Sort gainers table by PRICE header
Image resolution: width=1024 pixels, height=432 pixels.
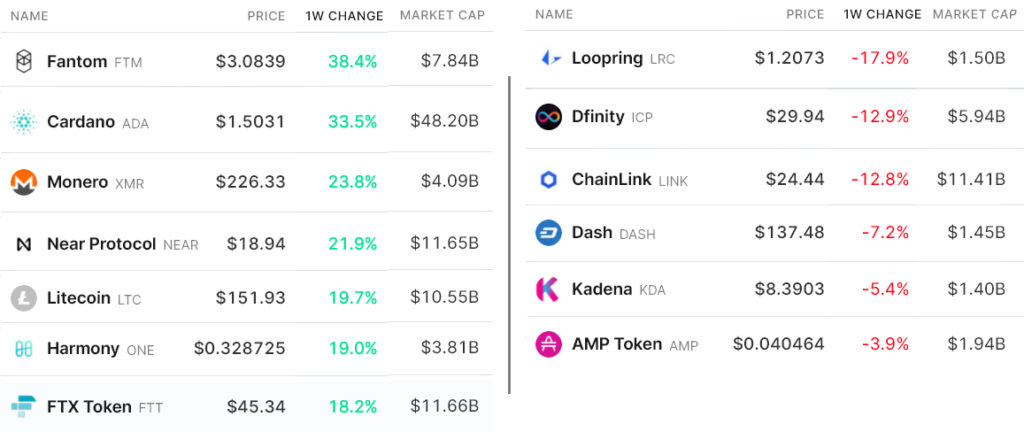pyautogui.click(x=266, y=16)
